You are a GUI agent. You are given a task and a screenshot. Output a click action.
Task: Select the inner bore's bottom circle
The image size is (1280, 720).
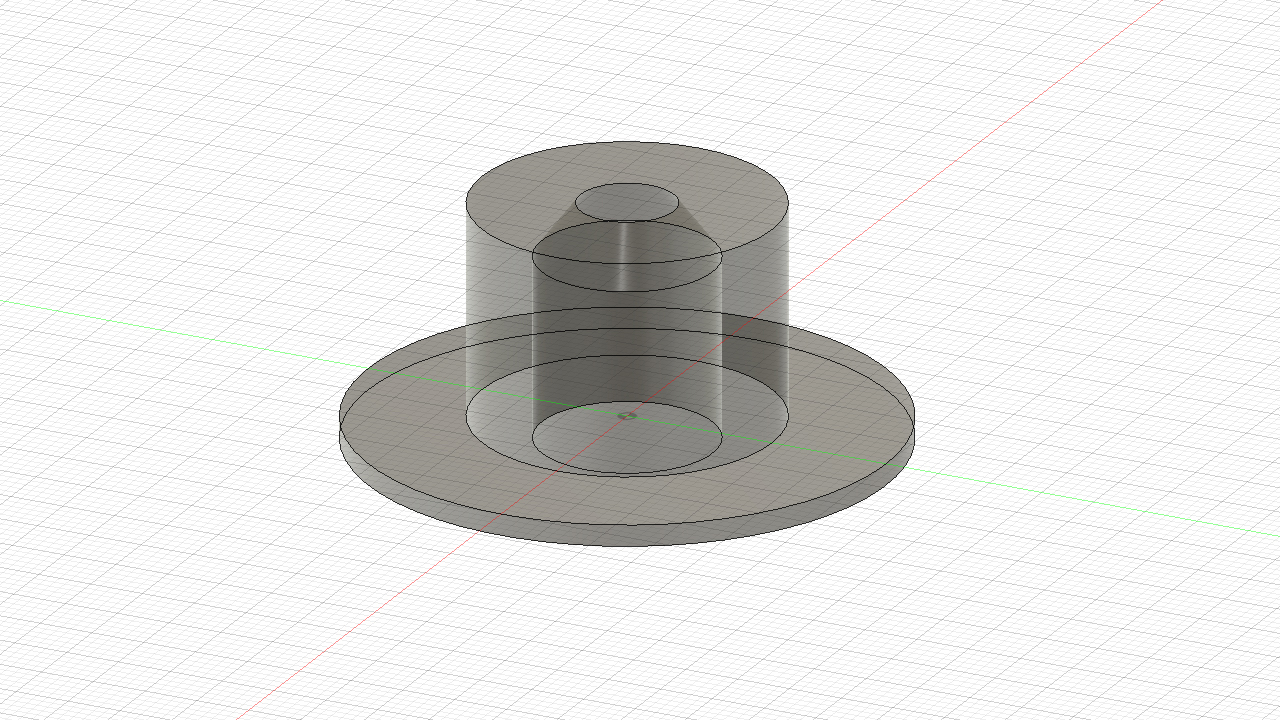click(627, 438)
